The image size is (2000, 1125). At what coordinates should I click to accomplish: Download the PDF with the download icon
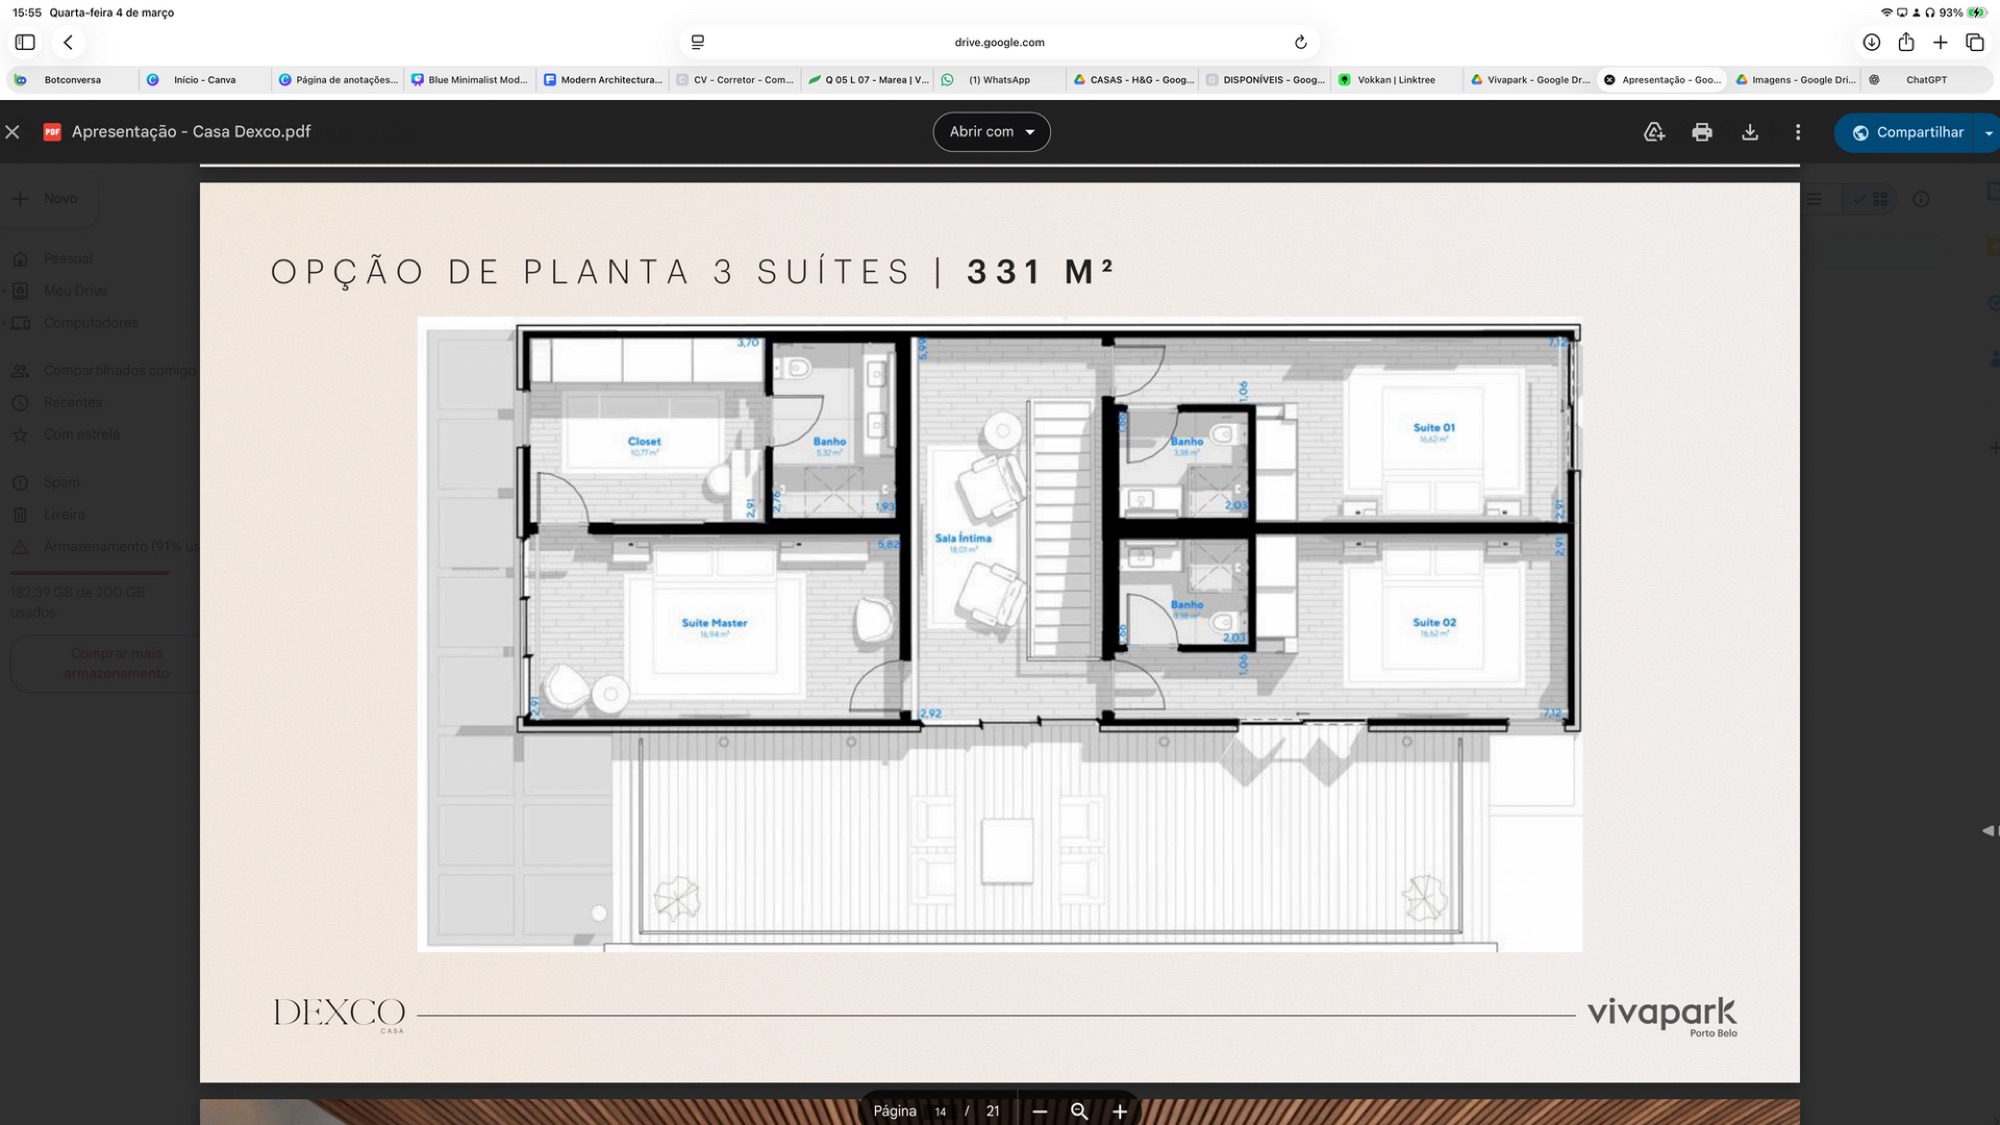1750,132
